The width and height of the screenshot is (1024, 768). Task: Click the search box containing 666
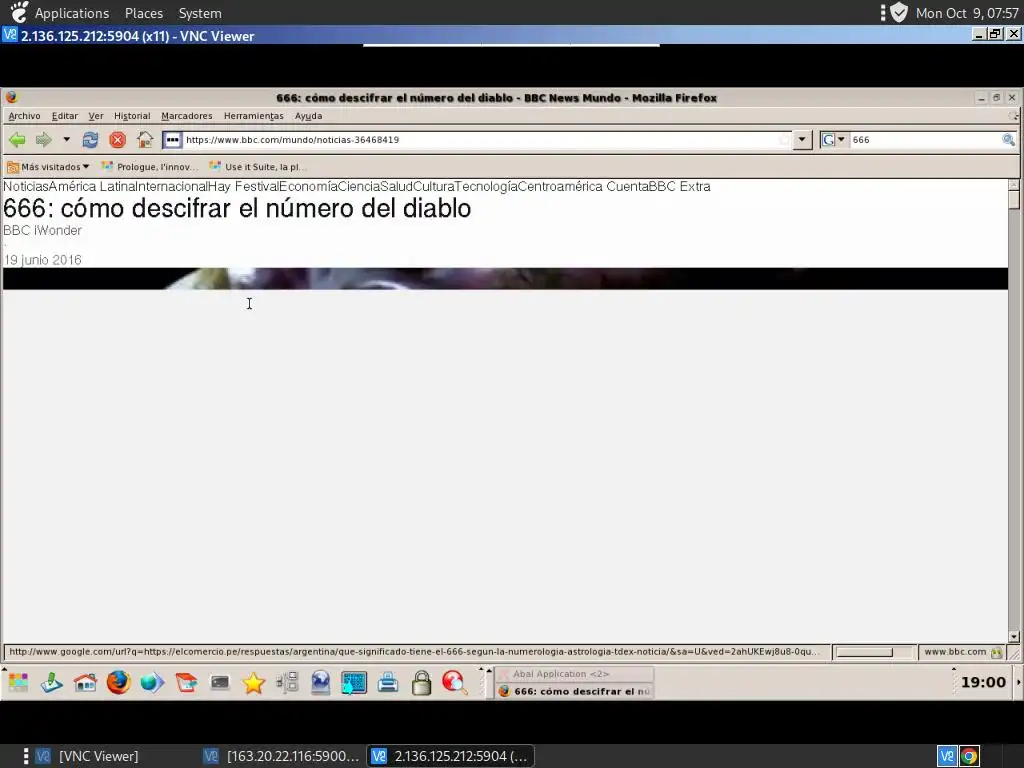pyautogui.click(x=925, y=140)
